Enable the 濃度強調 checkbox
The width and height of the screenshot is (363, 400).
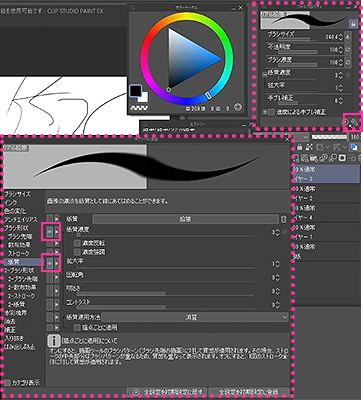pyautogui.click(x=77, y=252)
